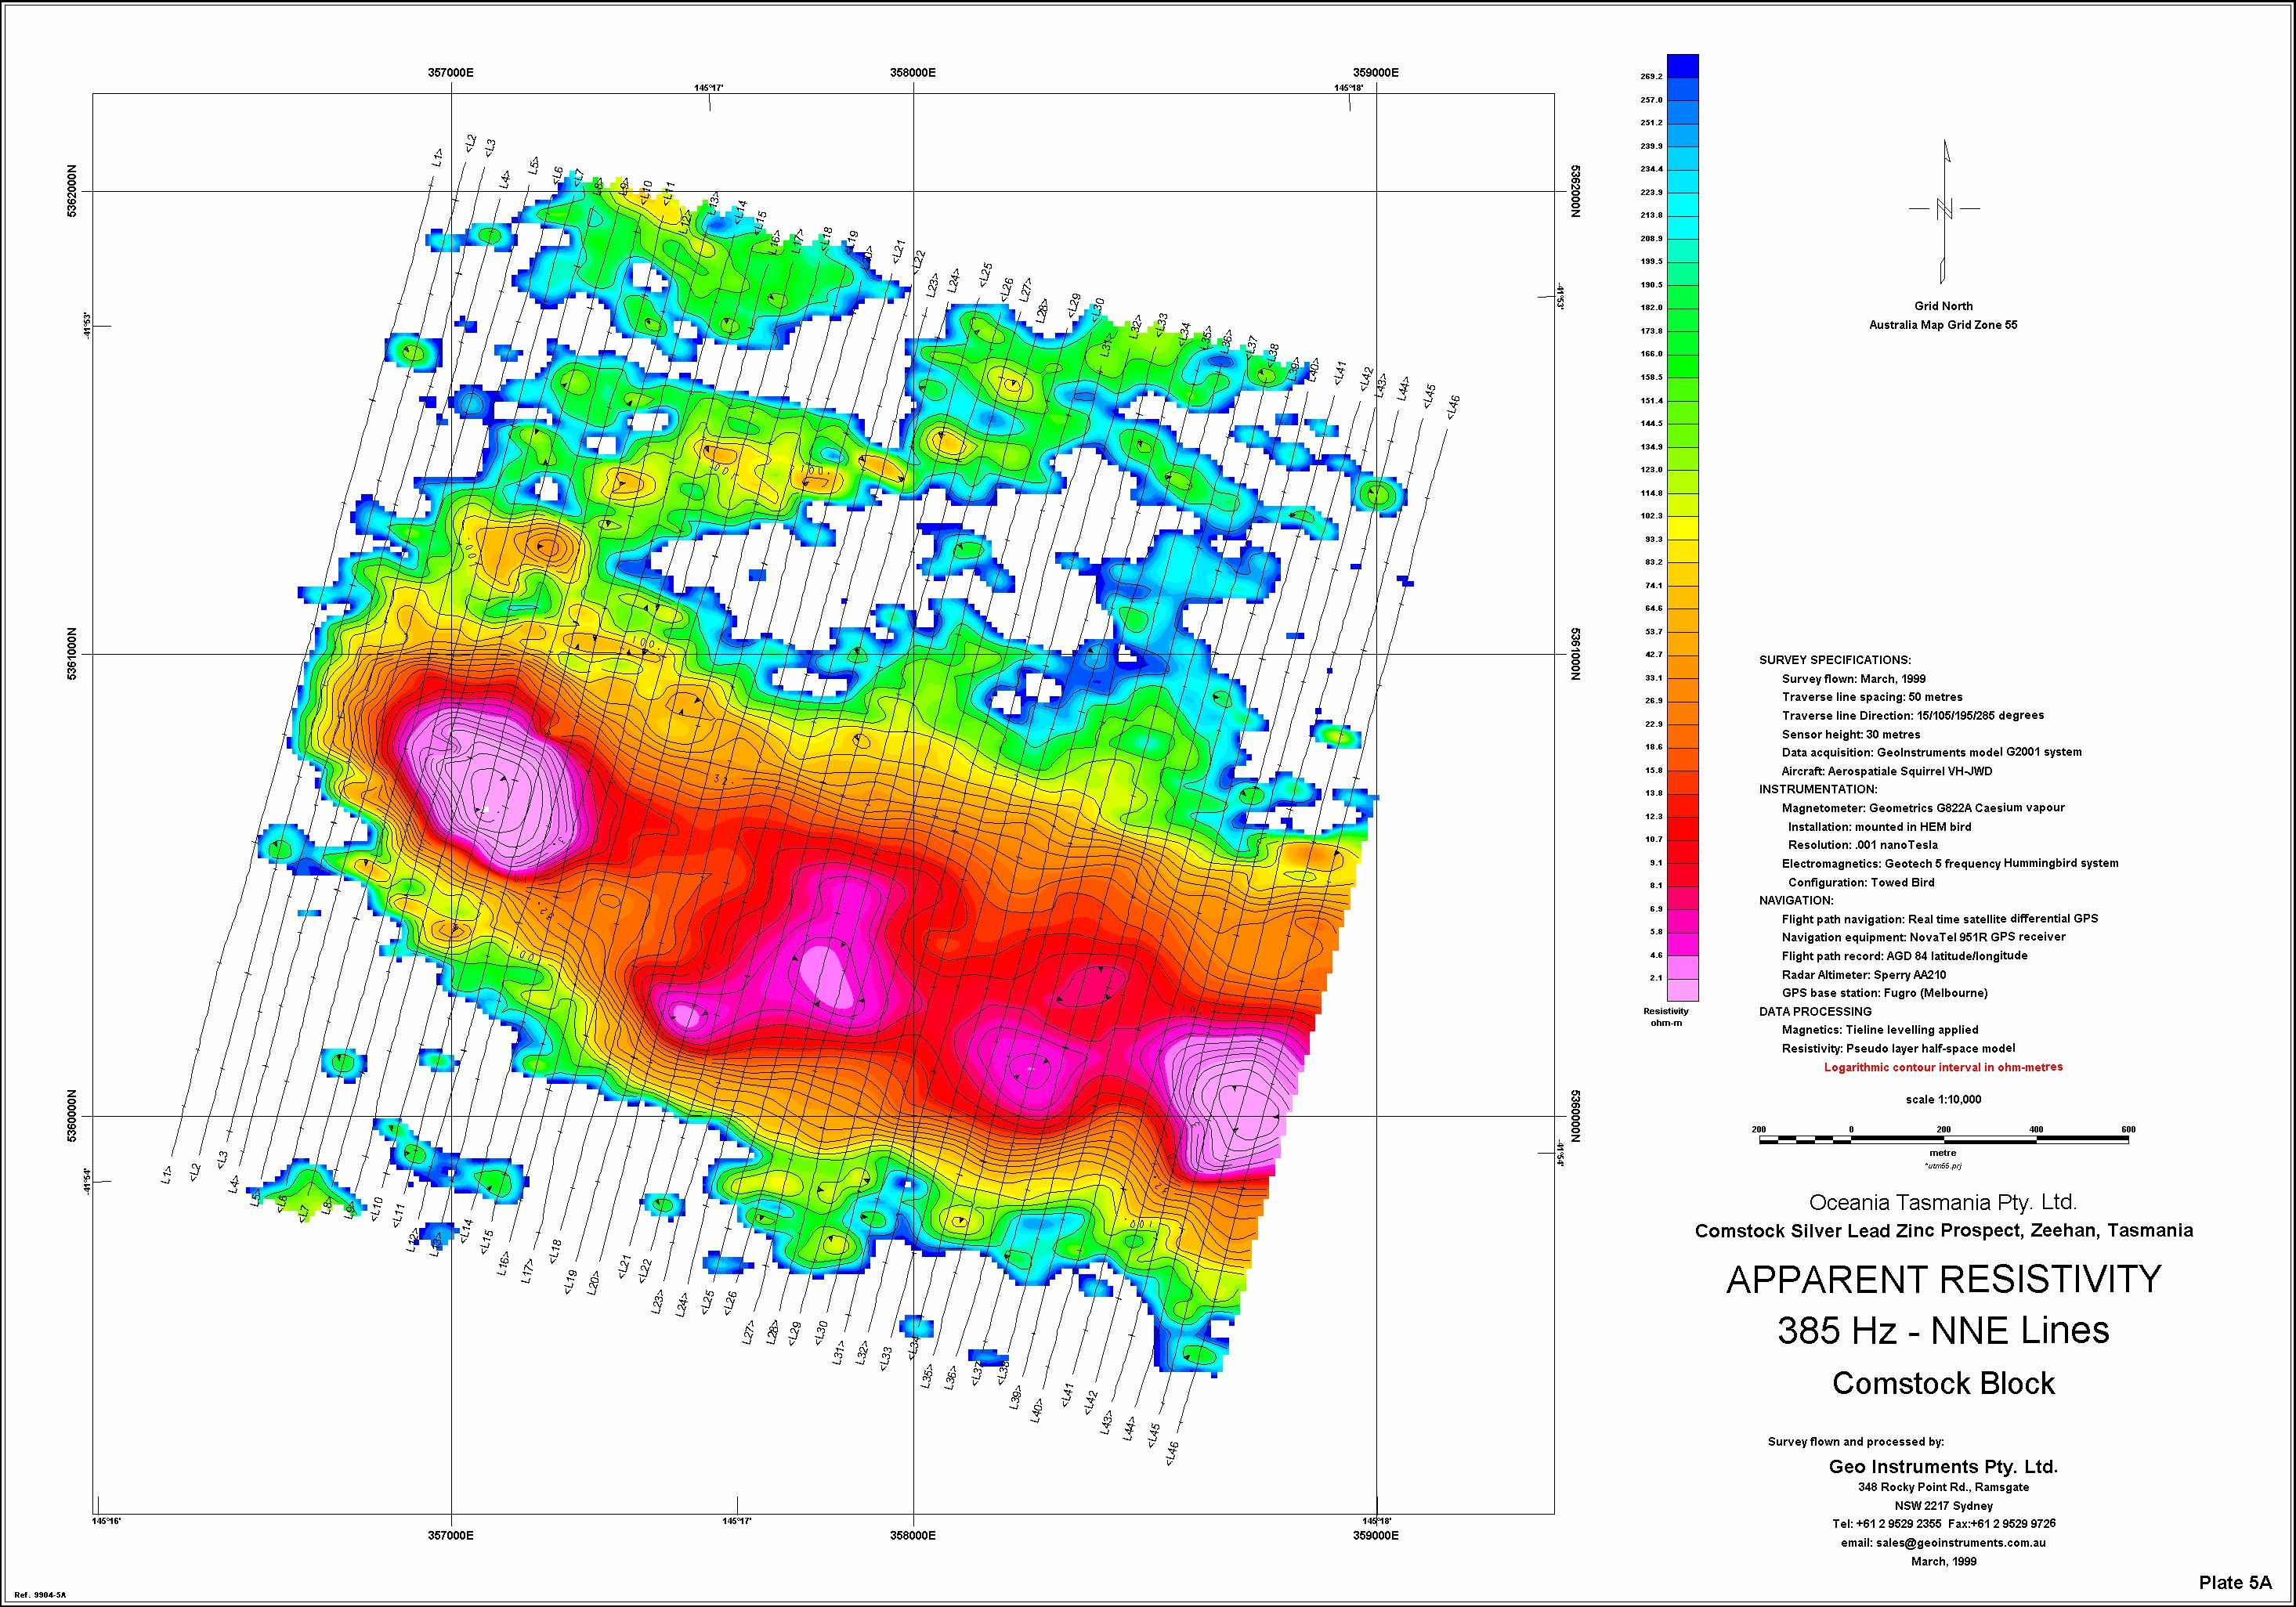Screen dimensions: 2296x1607
Task: Click the 385 Hz - NNE Lines heading
Action: click(x=1943, y=1331)
